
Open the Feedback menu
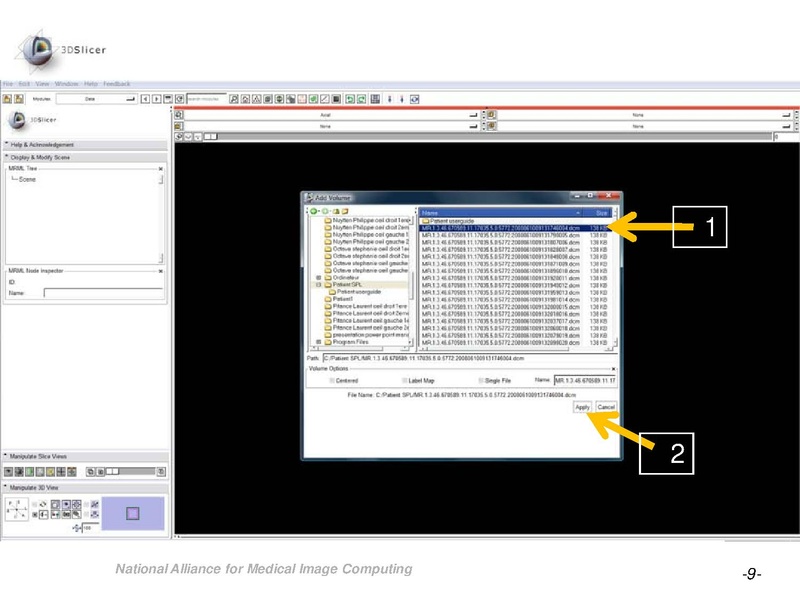(116, 84)
